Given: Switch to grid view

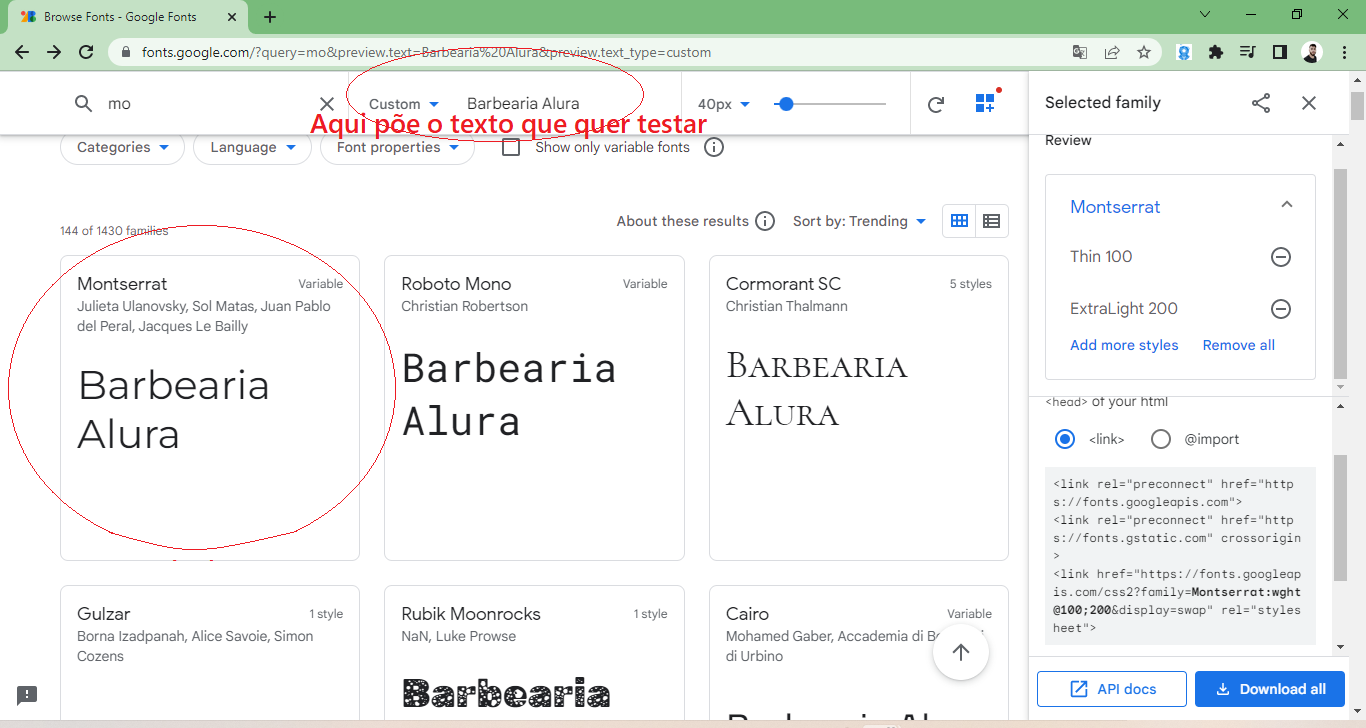Looking at the screenshot, I should pos(959,221).
